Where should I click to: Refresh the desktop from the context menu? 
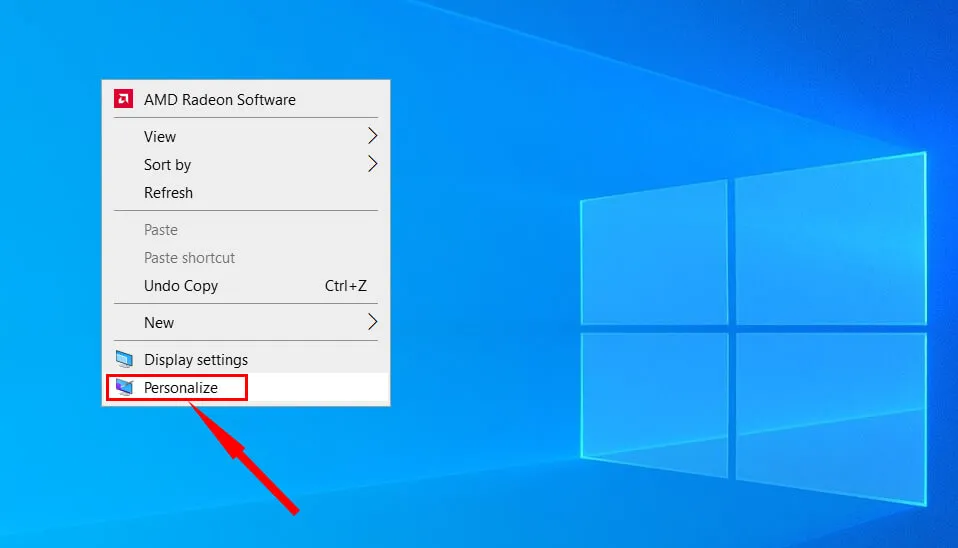click(168, 193)
